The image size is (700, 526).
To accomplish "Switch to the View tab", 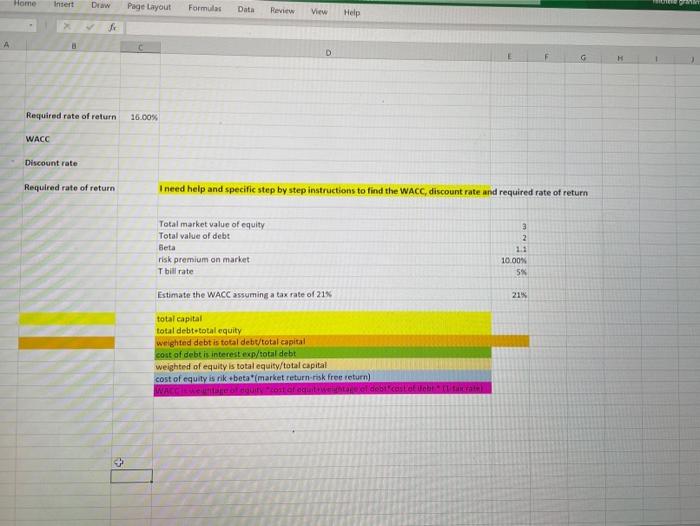I will [x=319, y=12].
